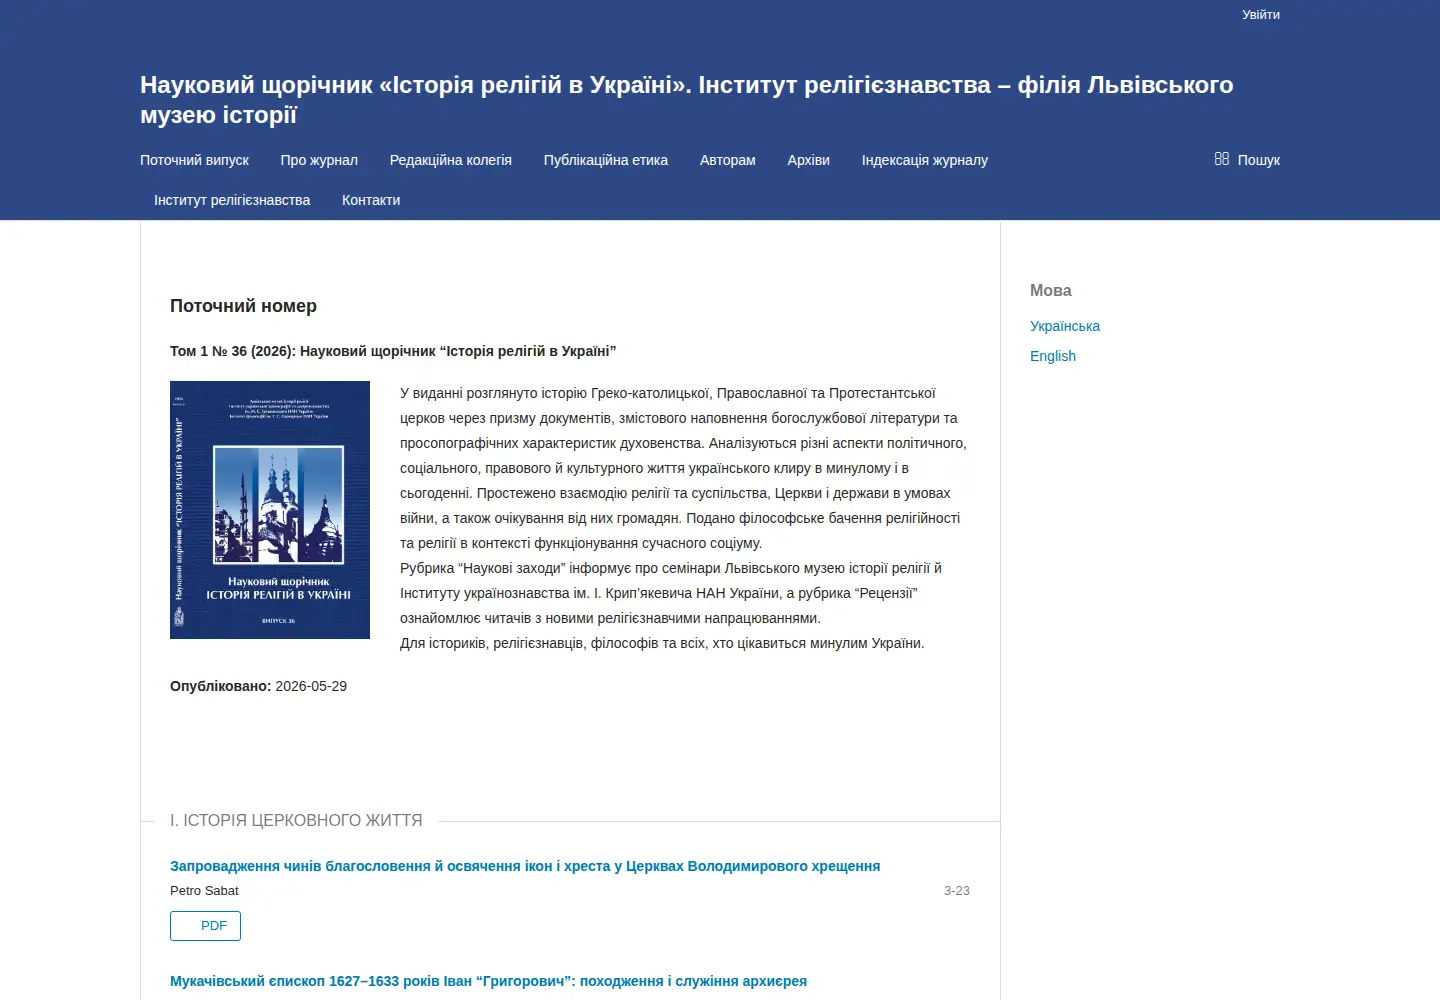Viewport: 1440px width, 1000px height.
Task: Select the page range 3-23
Action: [957, 890]
